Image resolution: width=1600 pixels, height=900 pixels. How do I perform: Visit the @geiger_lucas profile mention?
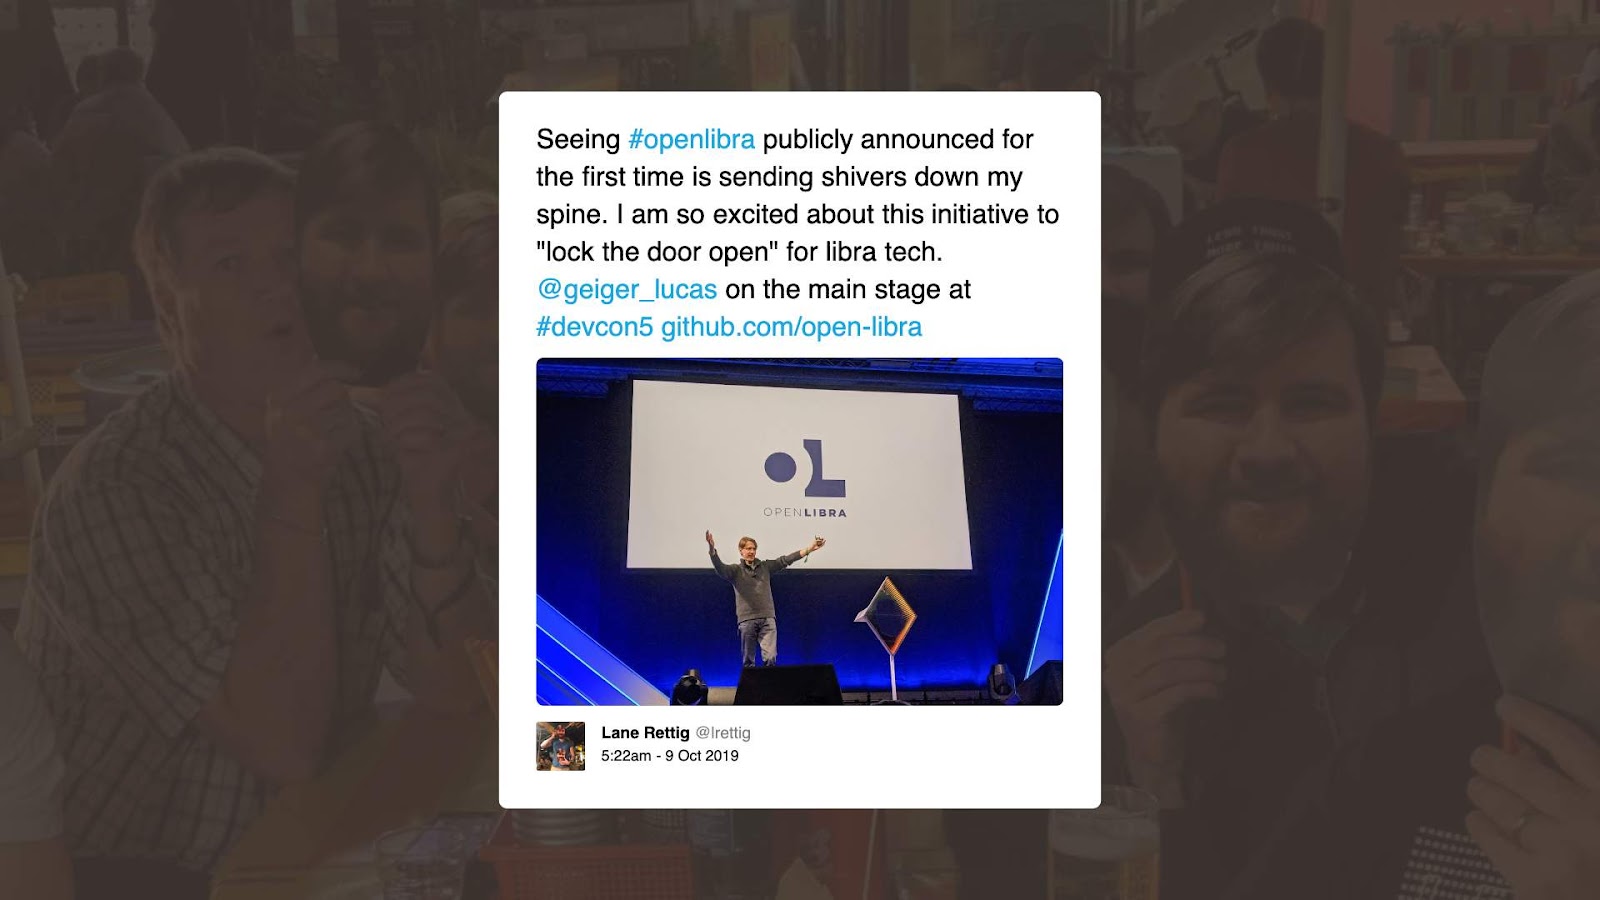627,289
